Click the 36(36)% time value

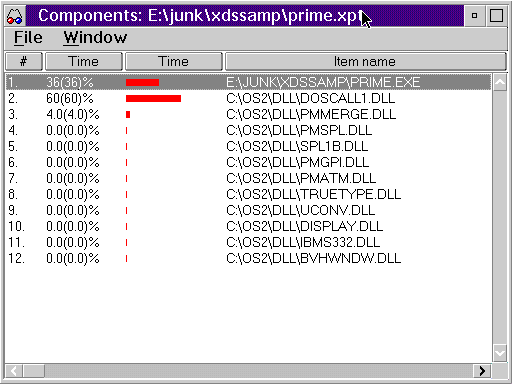tap(70, 83)
